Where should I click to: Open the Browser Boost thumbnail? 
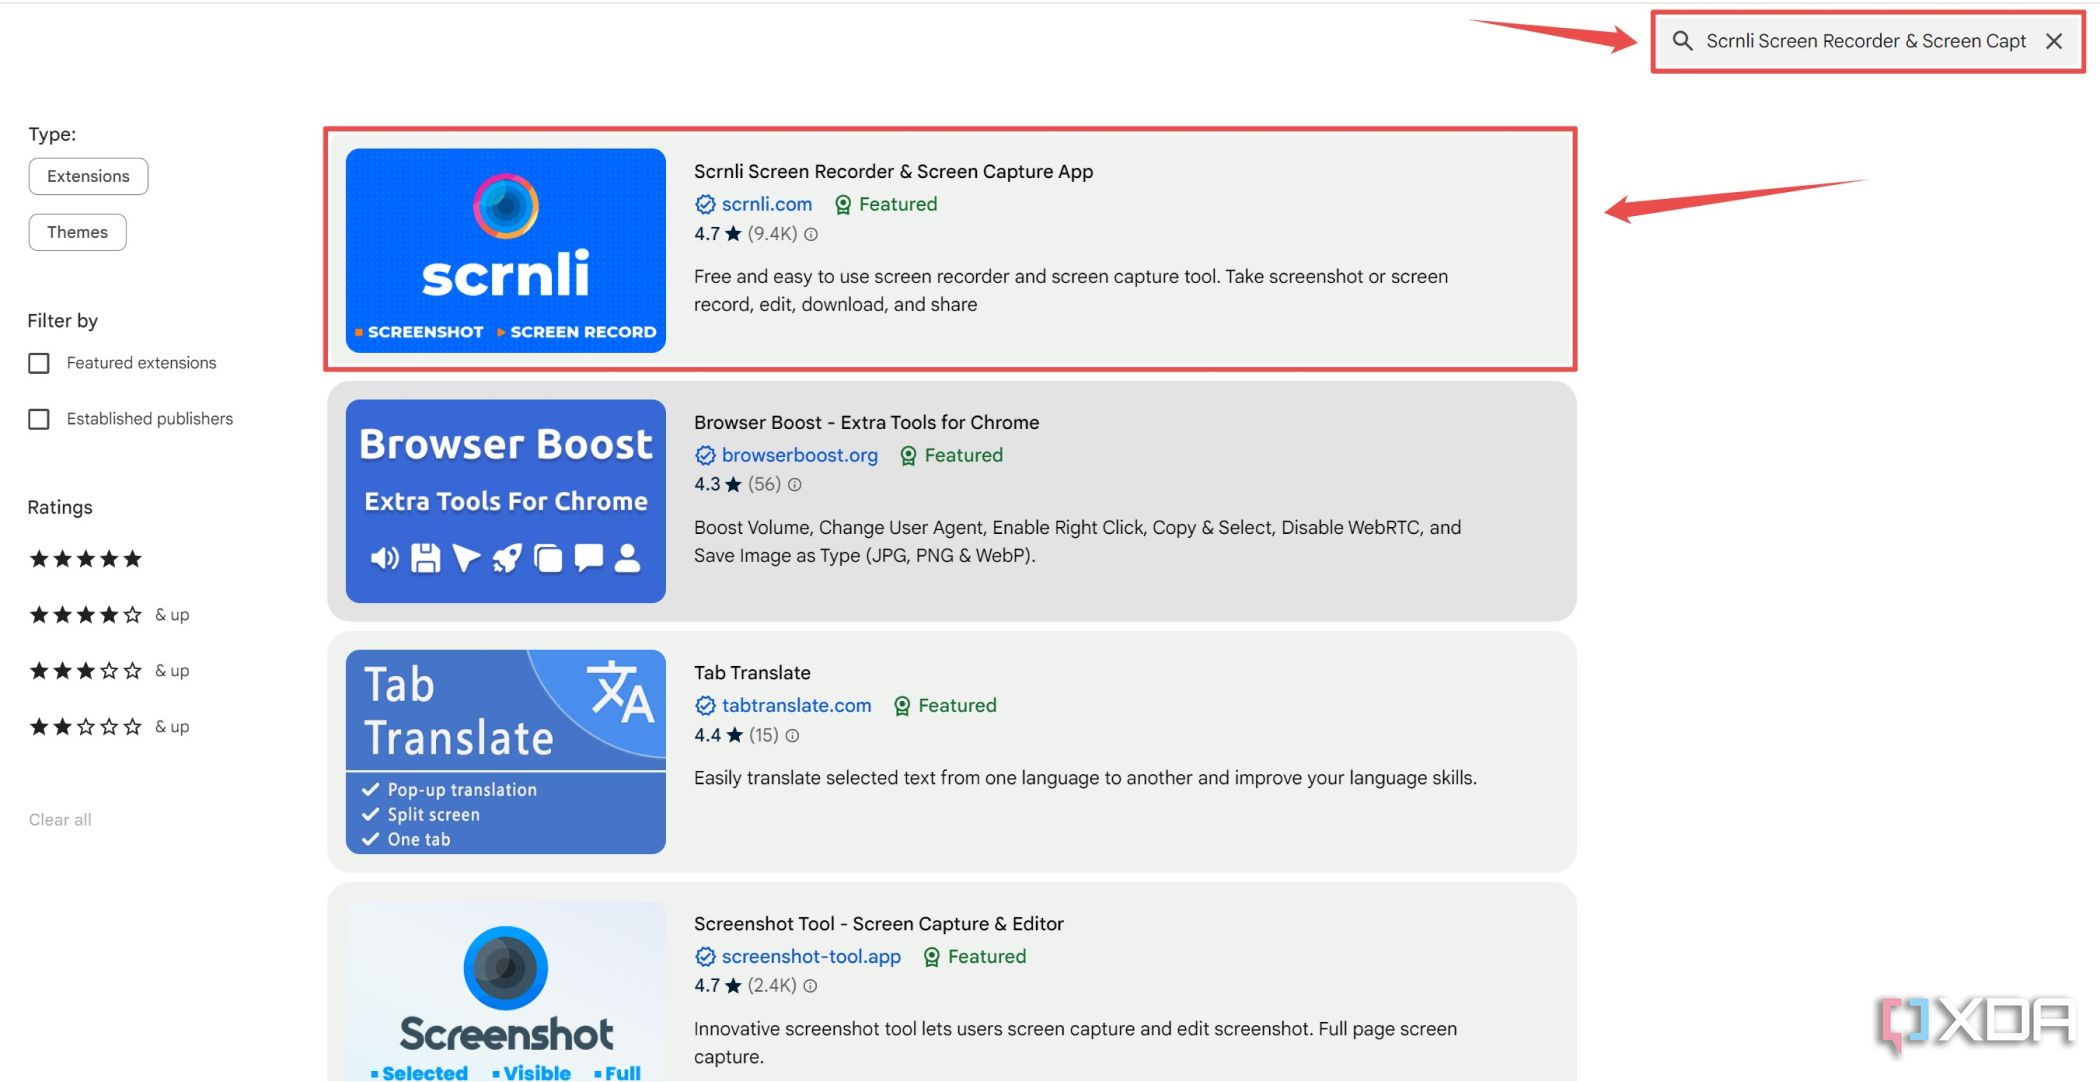pos(506,501)
